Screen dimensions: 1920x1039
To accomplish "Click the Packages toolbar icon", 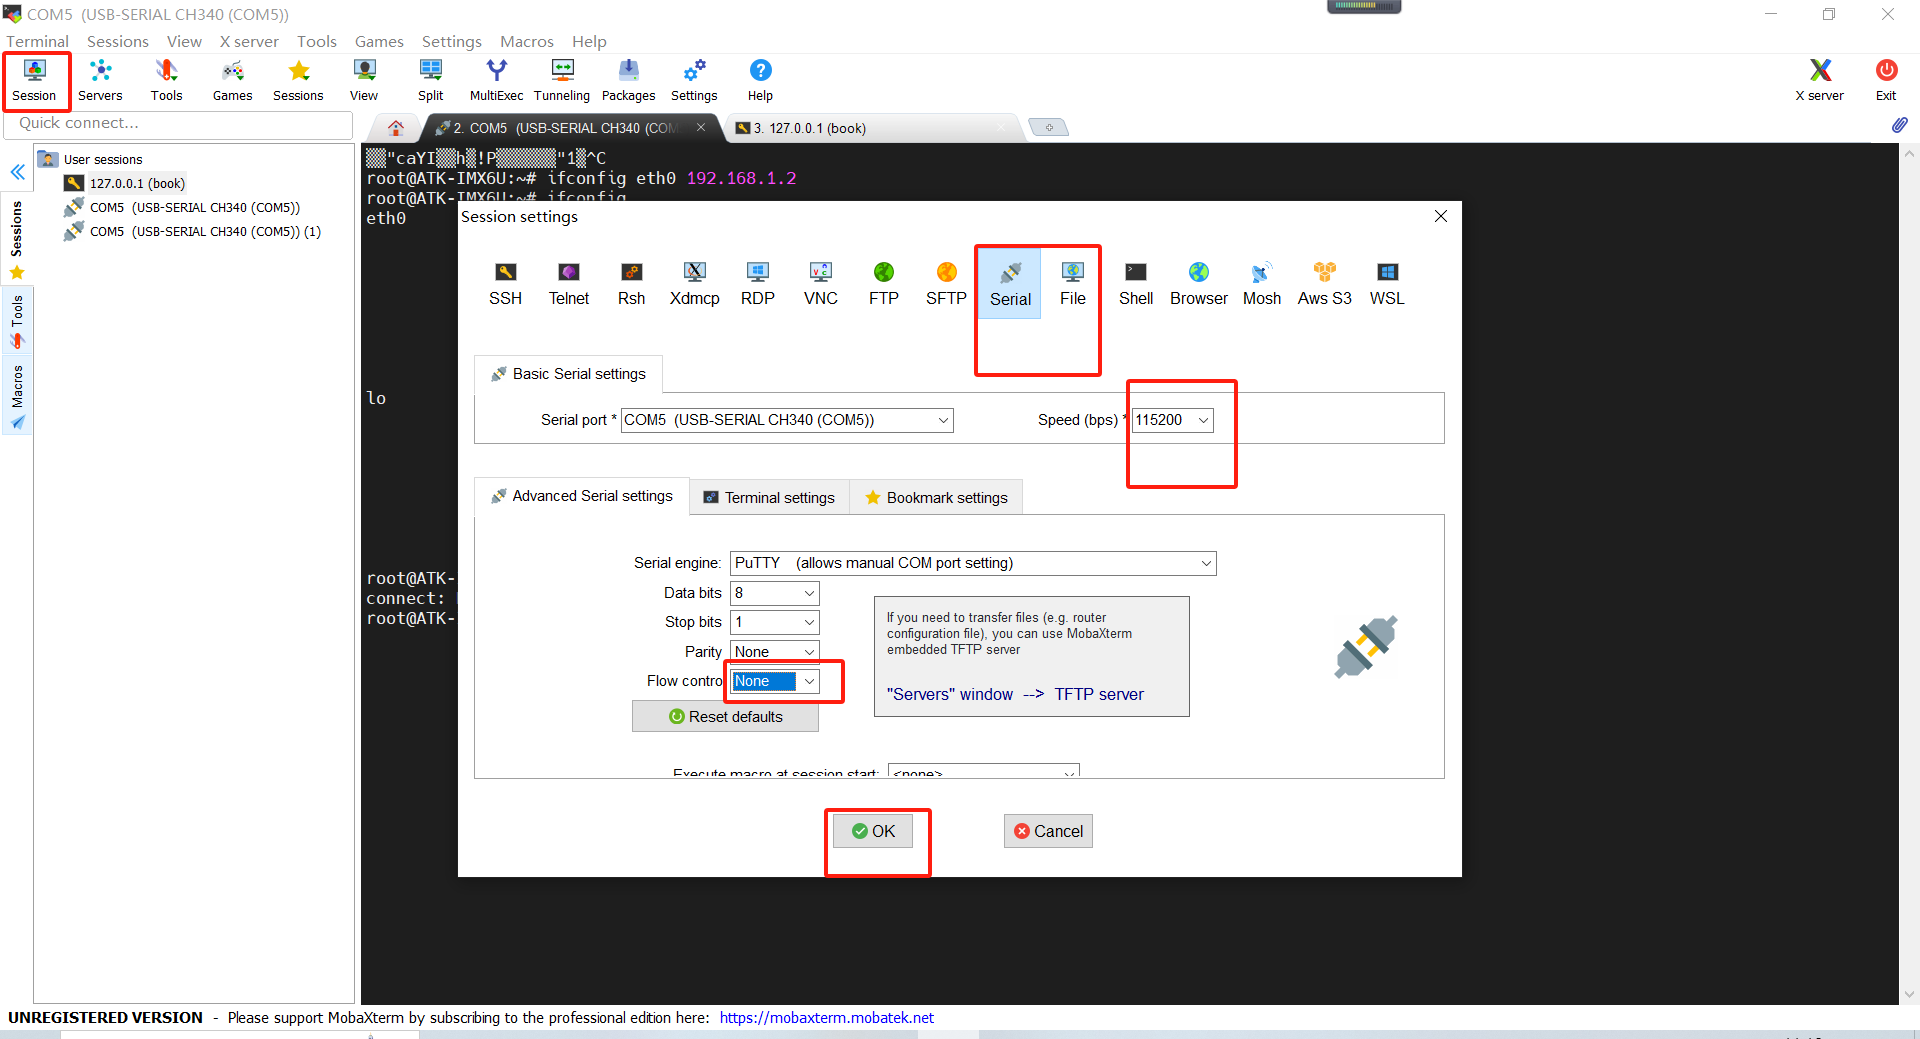I will click(628, 80).
